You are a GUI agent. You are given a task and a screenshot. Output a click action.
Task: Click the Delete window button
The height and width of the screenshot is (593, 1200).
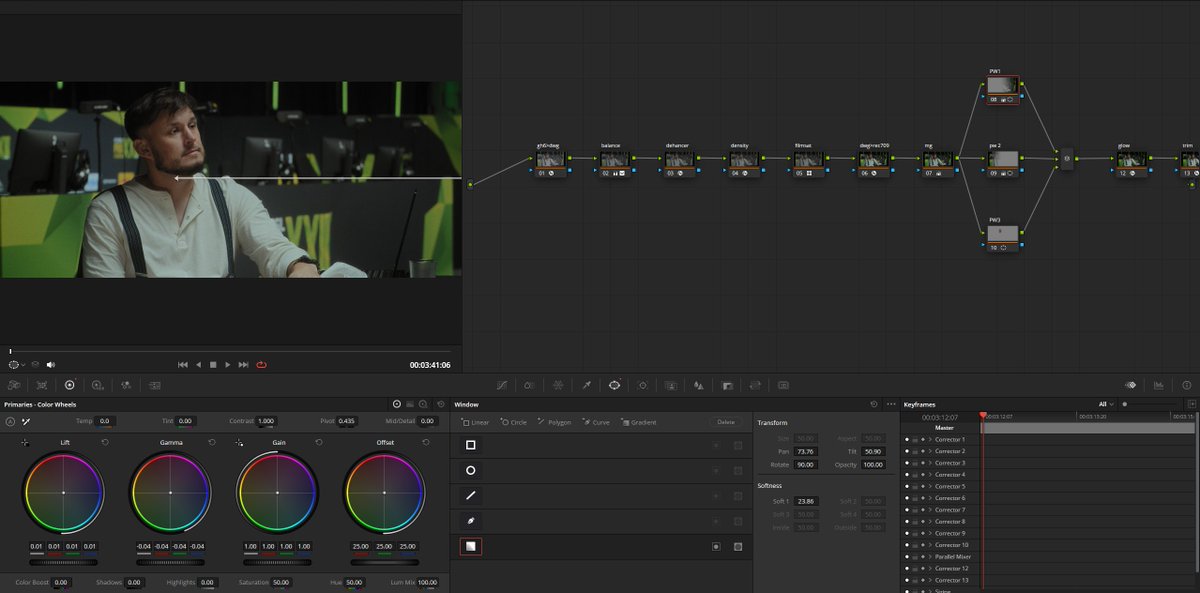point(728,422)
